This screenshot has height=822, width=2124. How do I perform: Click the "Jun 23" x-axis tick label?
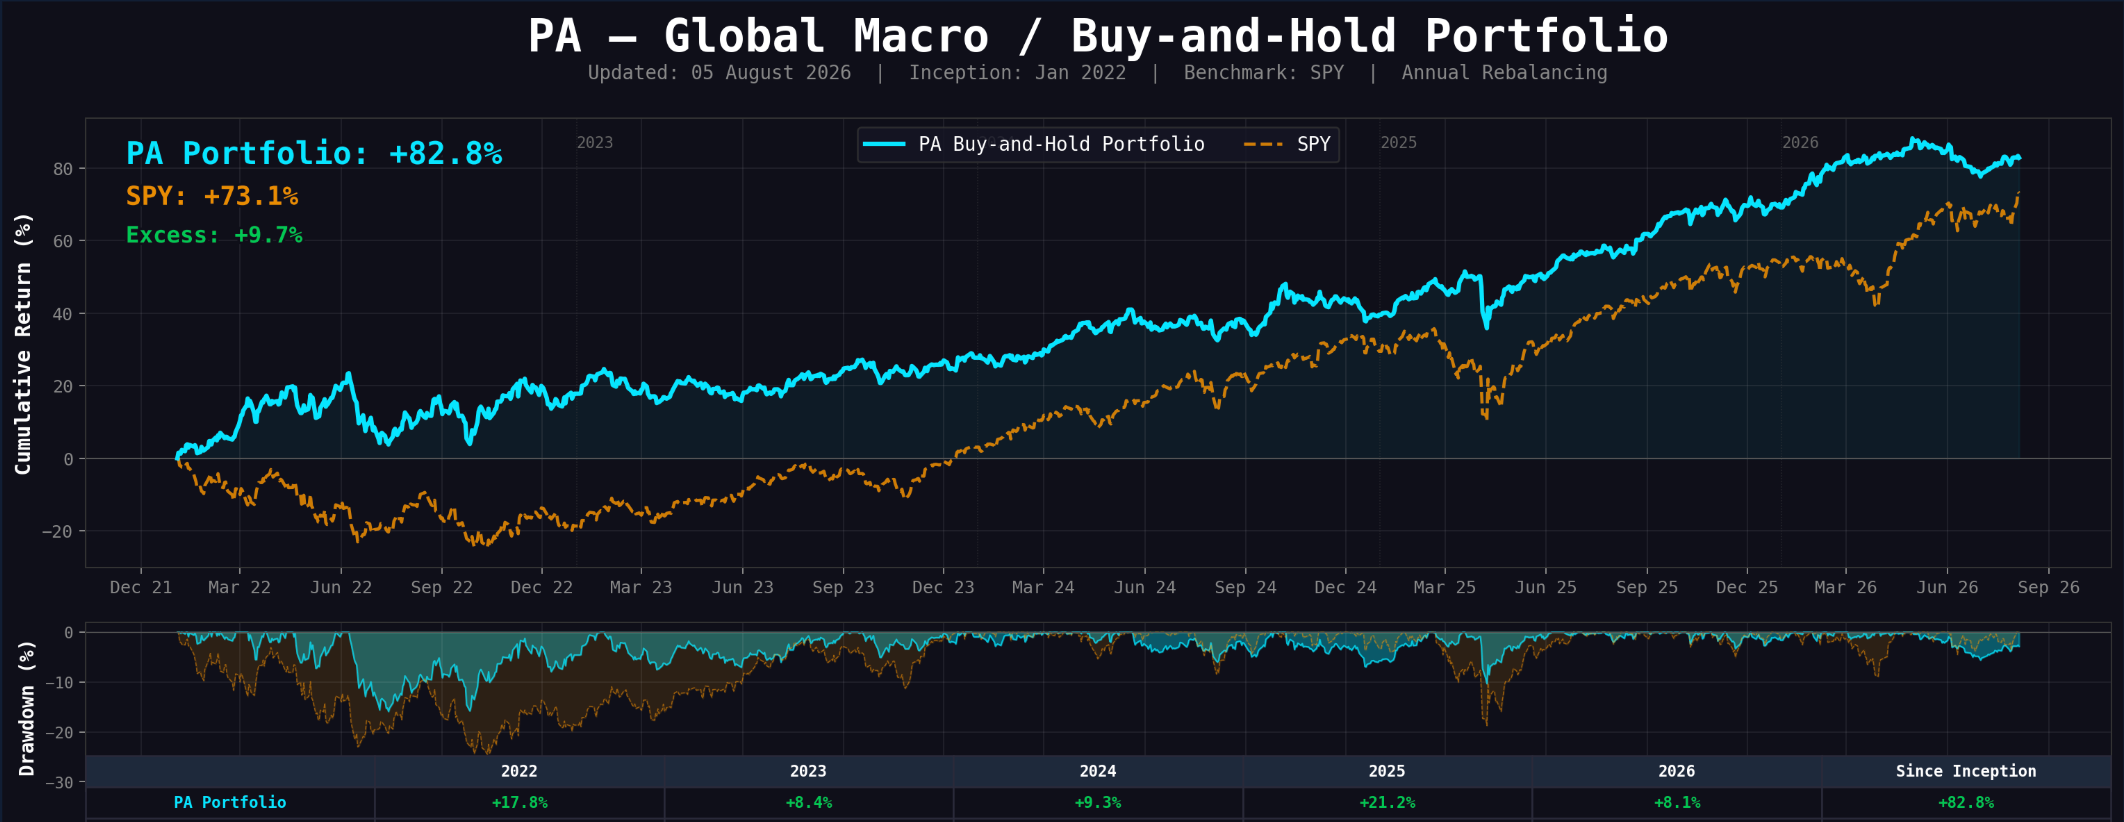pyautogui.click(x=743, y=587)
